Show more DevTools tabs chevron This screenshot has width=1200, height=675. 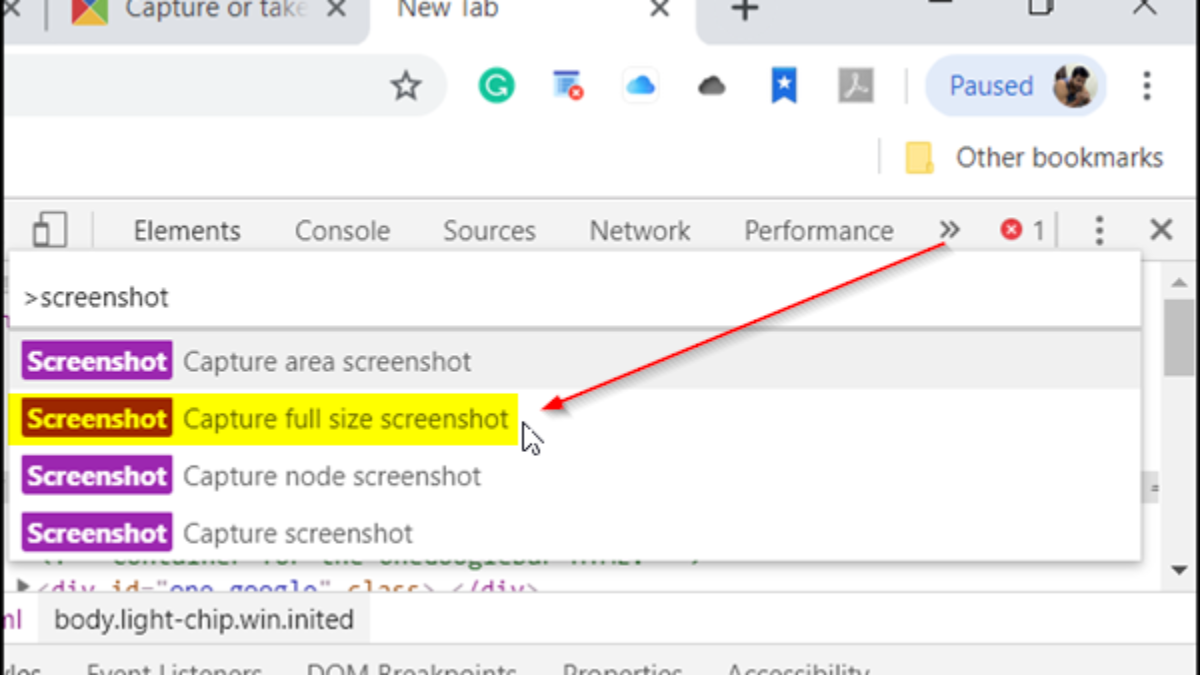tap(949, 230)
